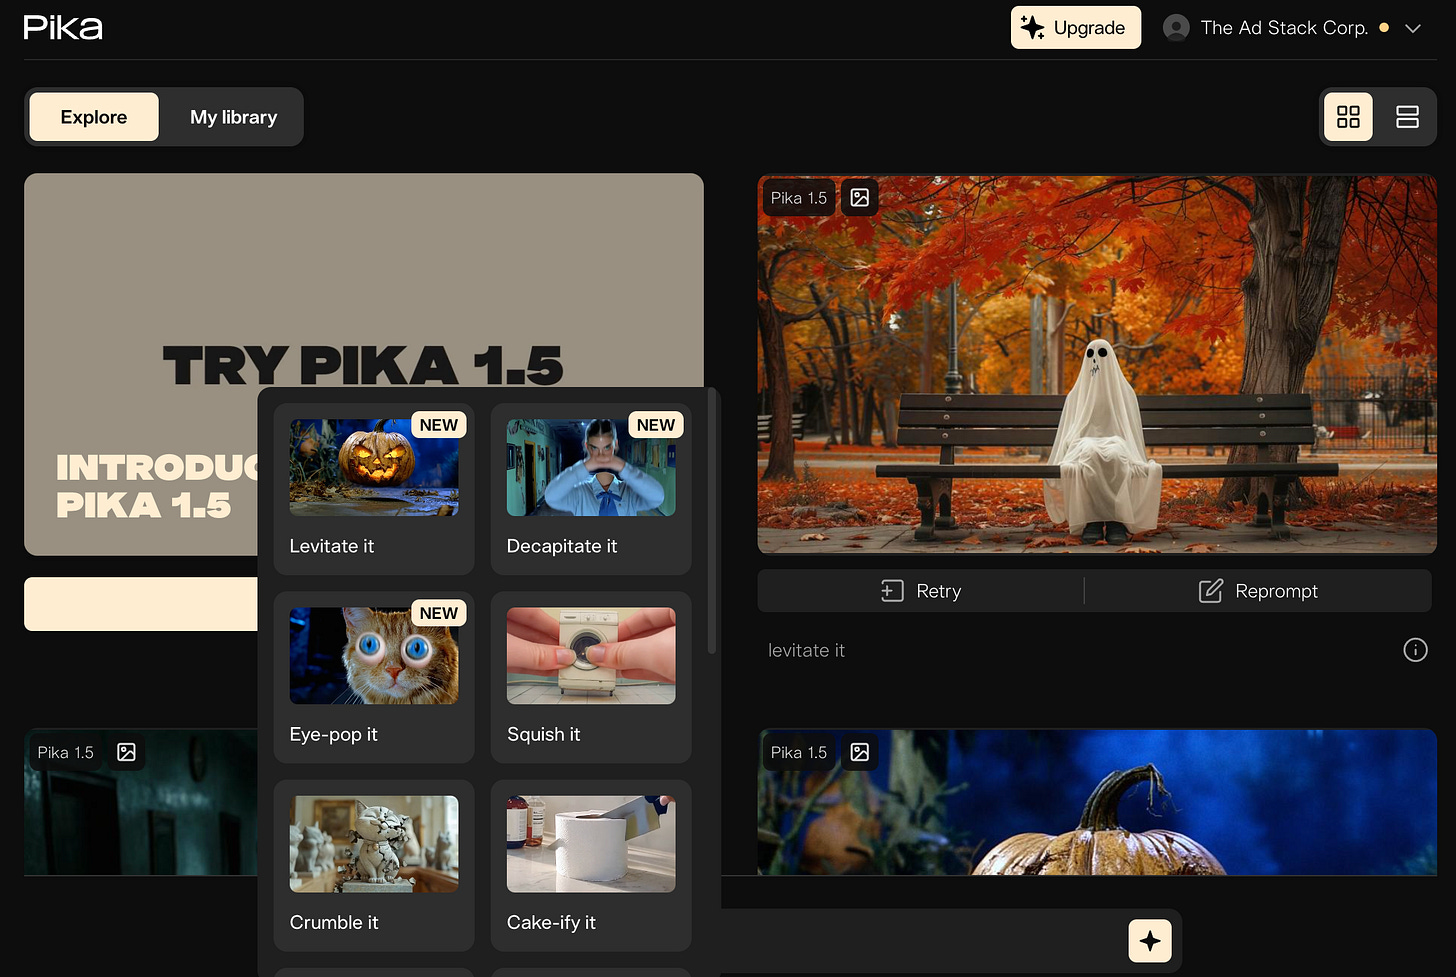Click the pumpkin thumbnail in Levitate it

(x=374, y=468)
